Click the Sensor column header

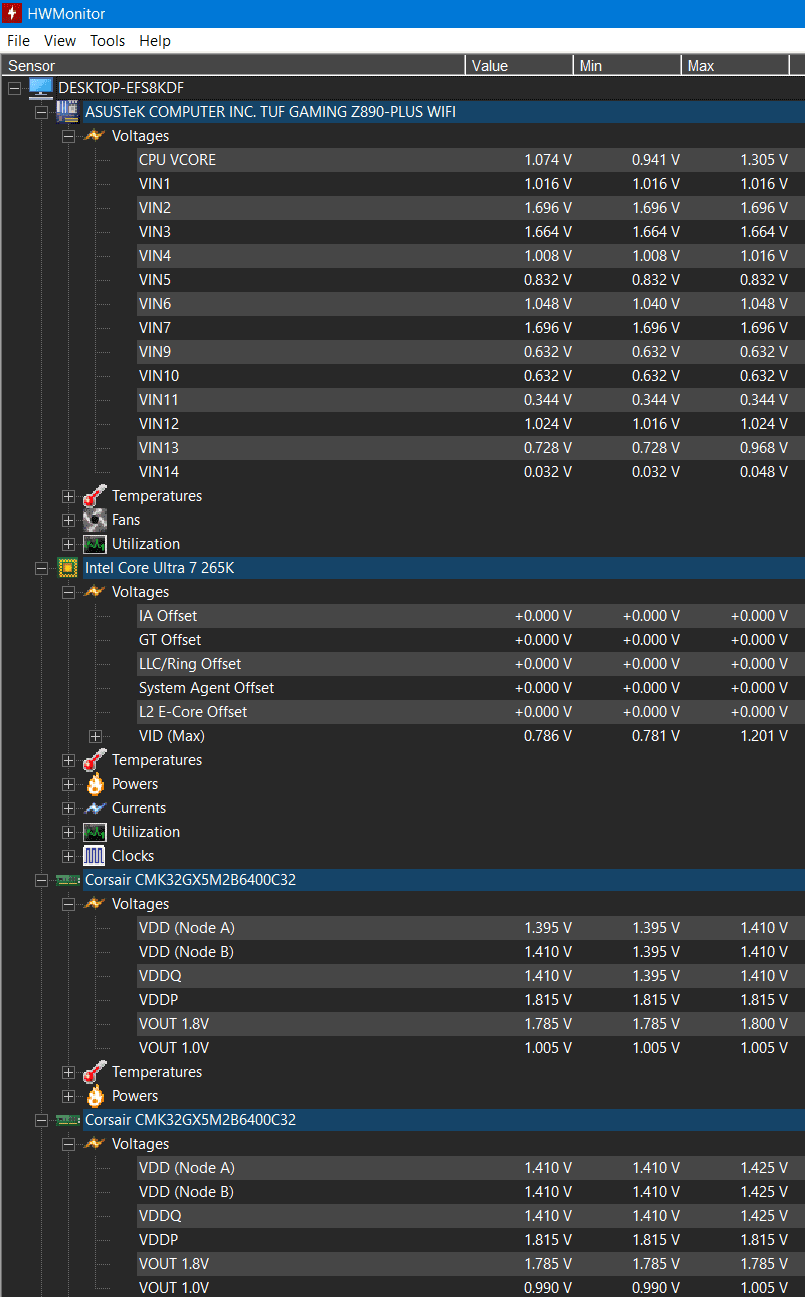233,65
